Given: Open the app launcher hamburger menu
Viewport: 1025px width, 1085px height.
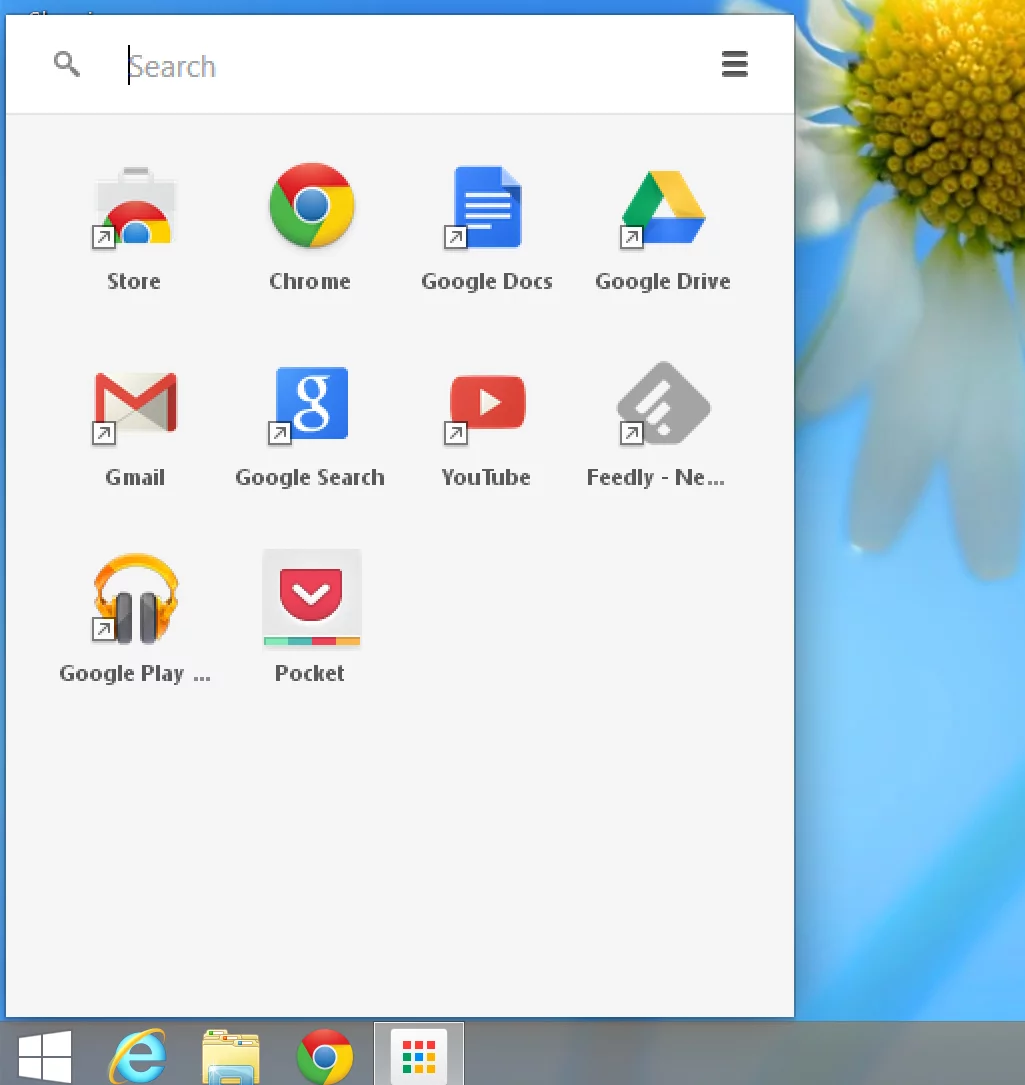Looking at the screenshot, I should pyautogui.click(x=735, y=64).
